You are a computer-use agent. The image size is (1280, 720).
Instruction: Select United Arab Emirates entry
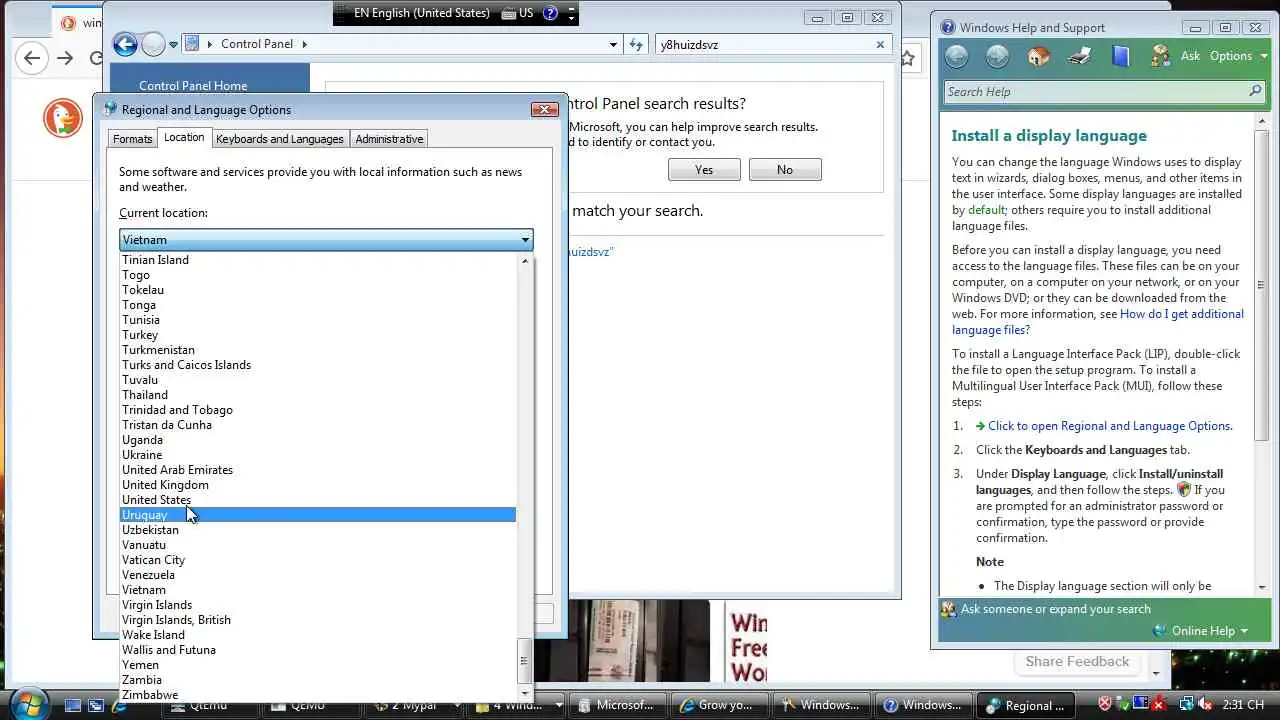318,470
